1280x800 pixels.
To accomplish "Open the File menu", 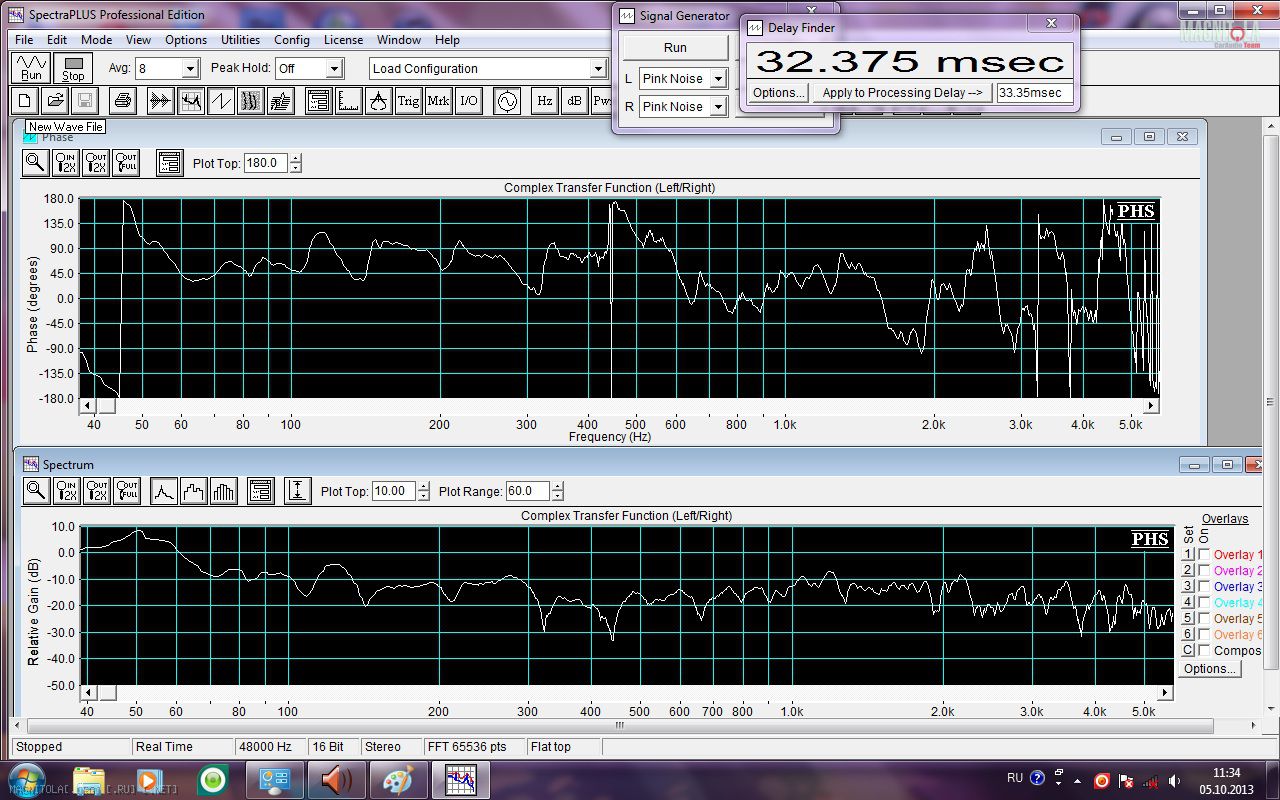I will (24, 40).
